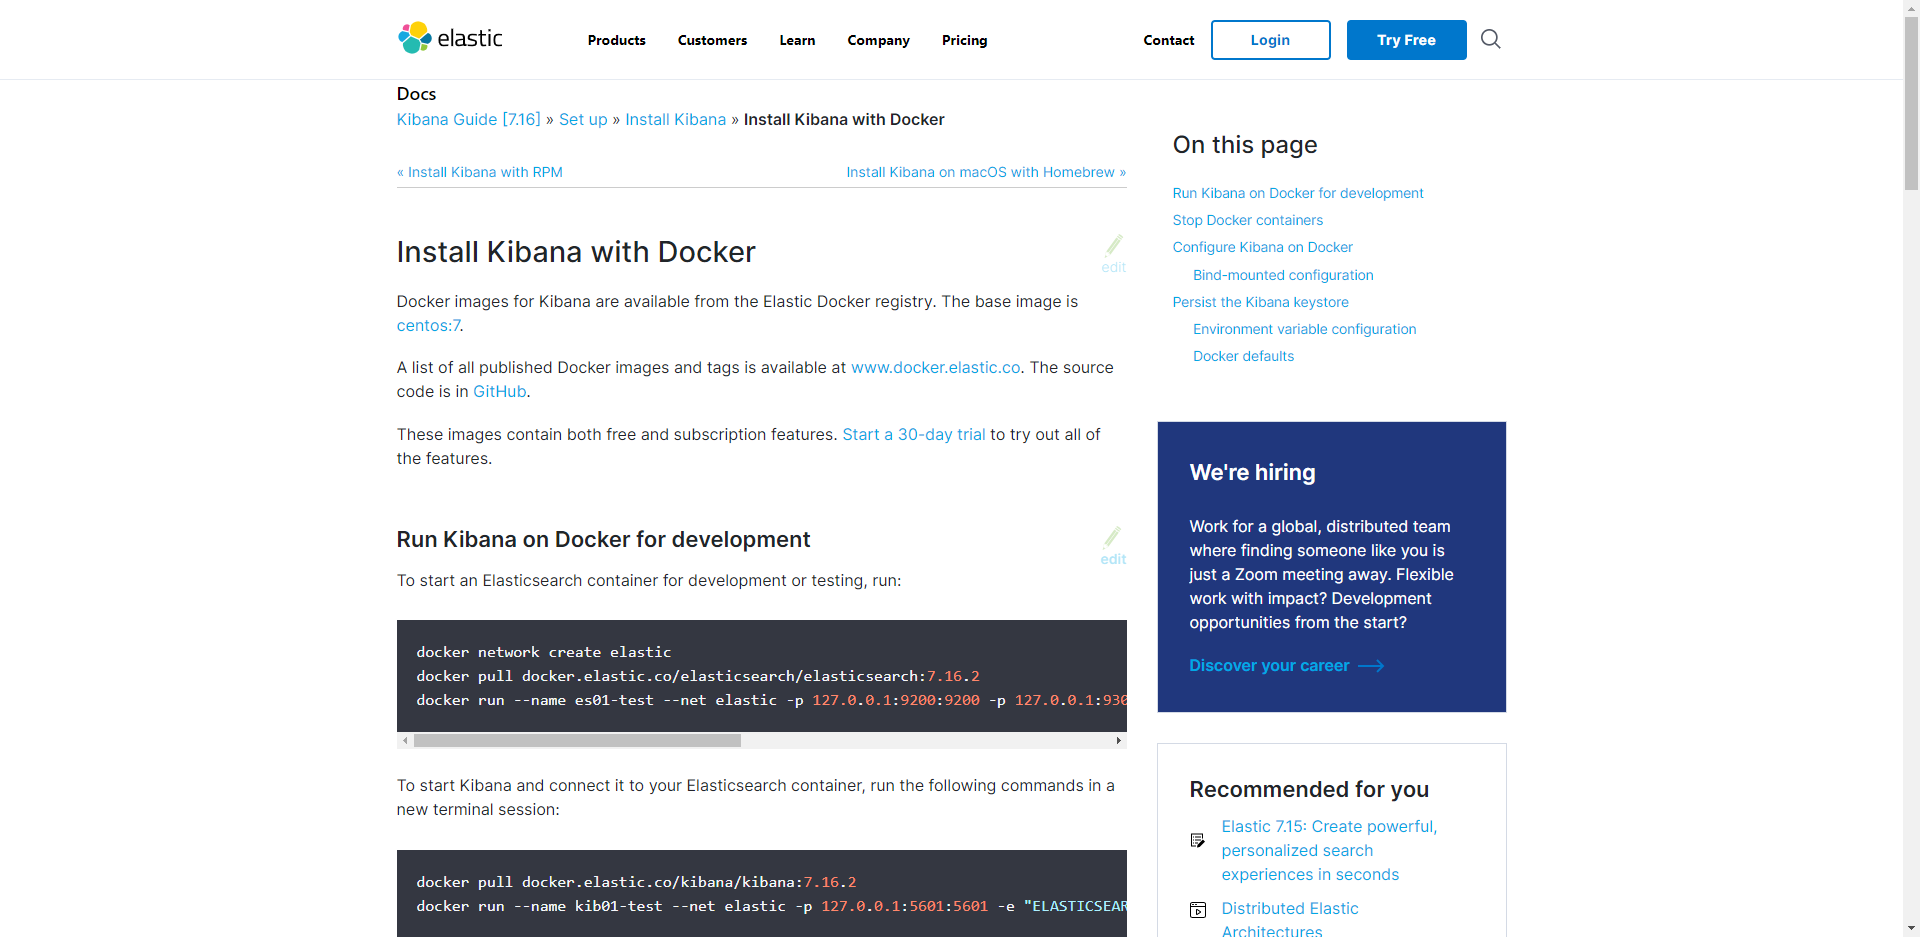Image resolution: width=1920 pixels, height=937 pixels.
Task: Click the We're hiring heading
Action: pyautogui.click(x=1252, y=472)
